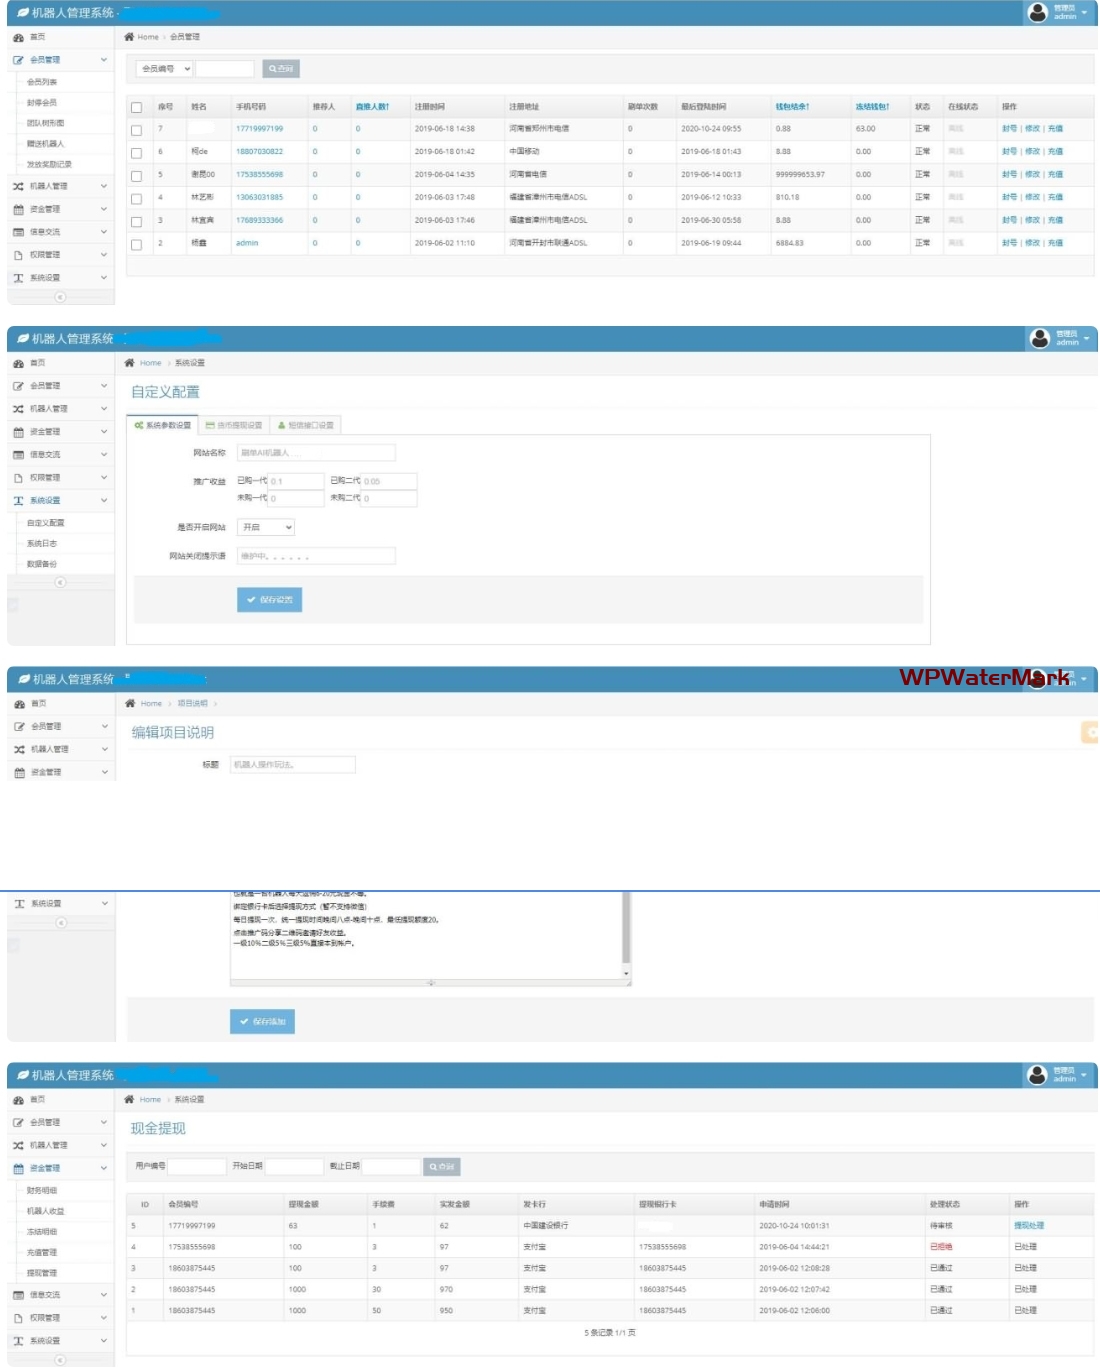This screenshot has width=1100, height=1371.
Task: Click the 网站关闭提示语 input field
Action: (316, 556)
